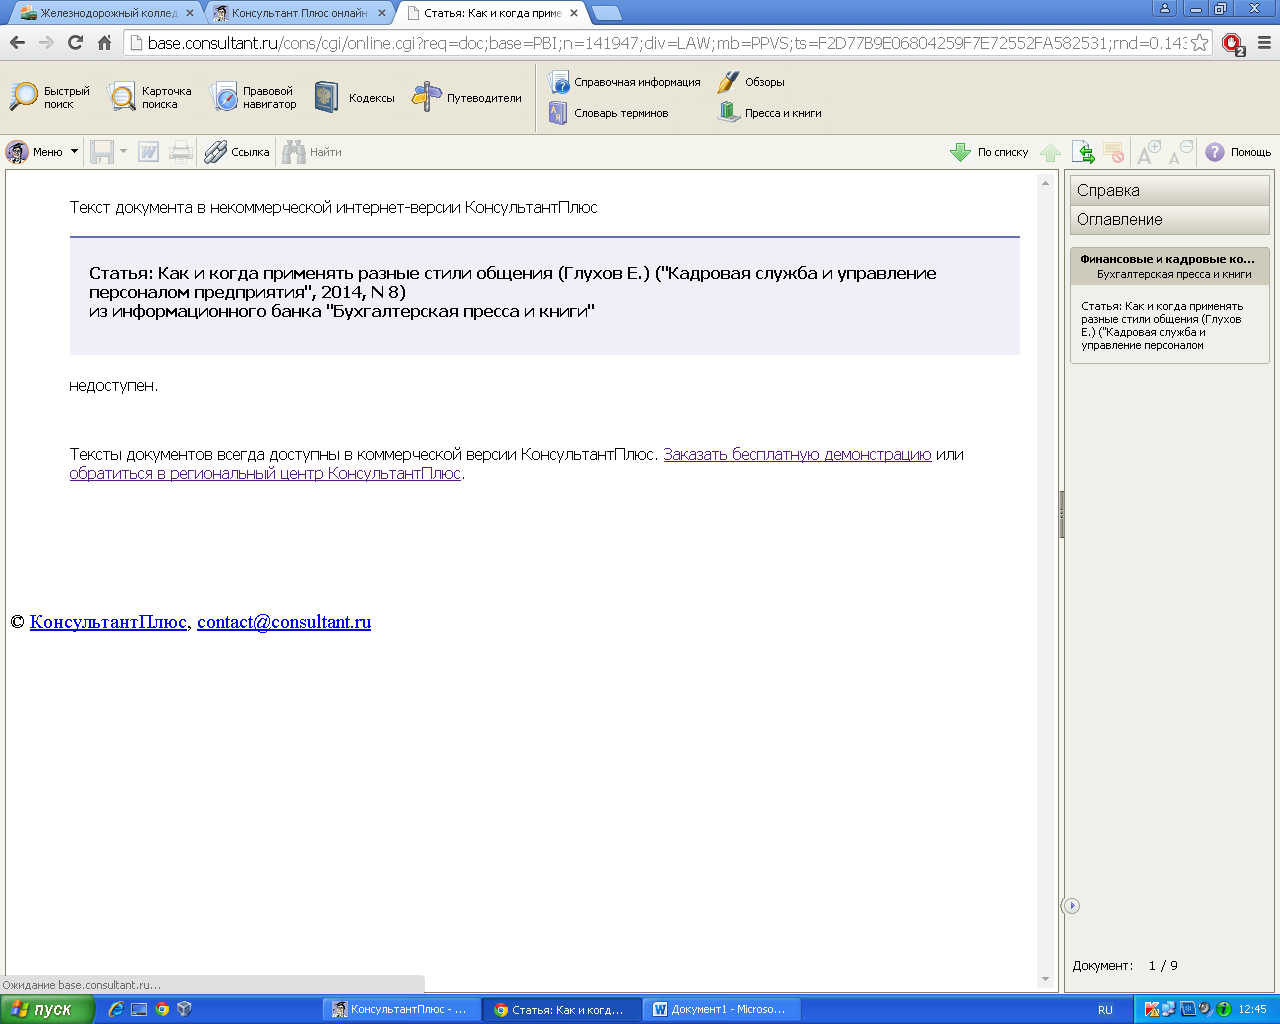Screen dimensions: 1280x1024
Task: Go to next document По списку
Action: click(x=989, y=152)
